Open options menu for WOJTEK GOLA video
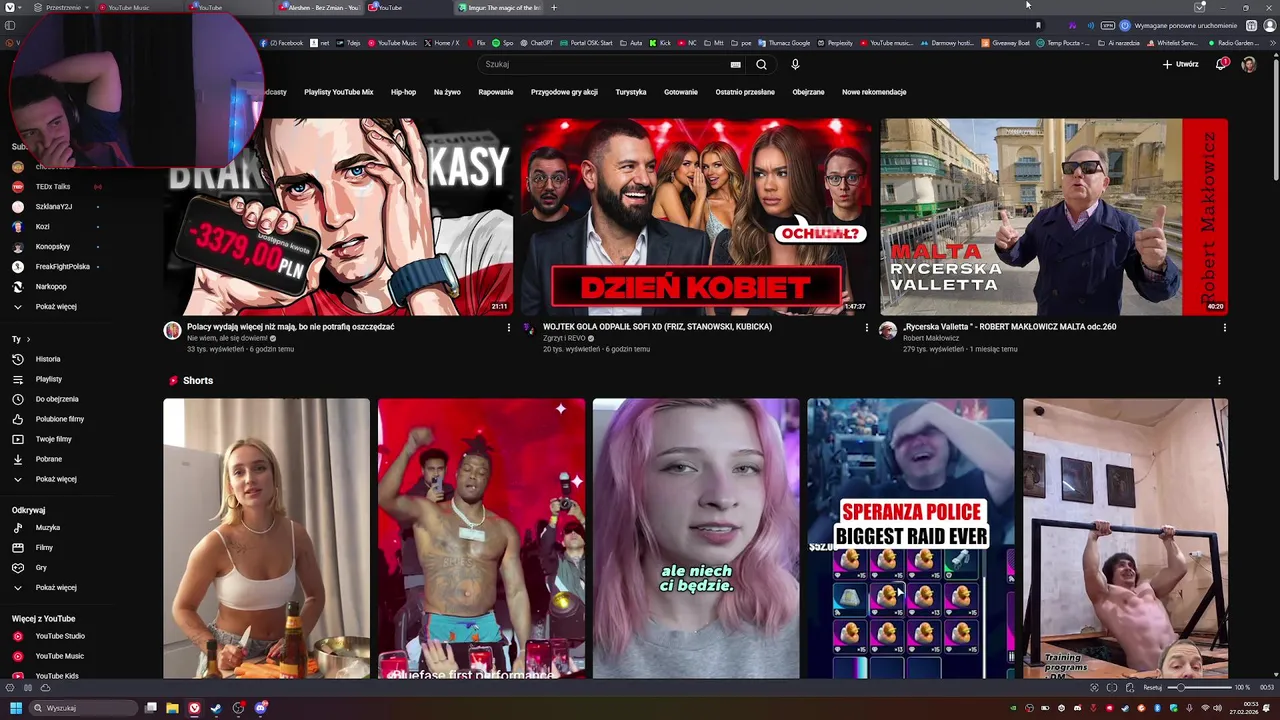The height and width of the screenshot is (720, 1280). pyautogui.click(x=866, y=327)
